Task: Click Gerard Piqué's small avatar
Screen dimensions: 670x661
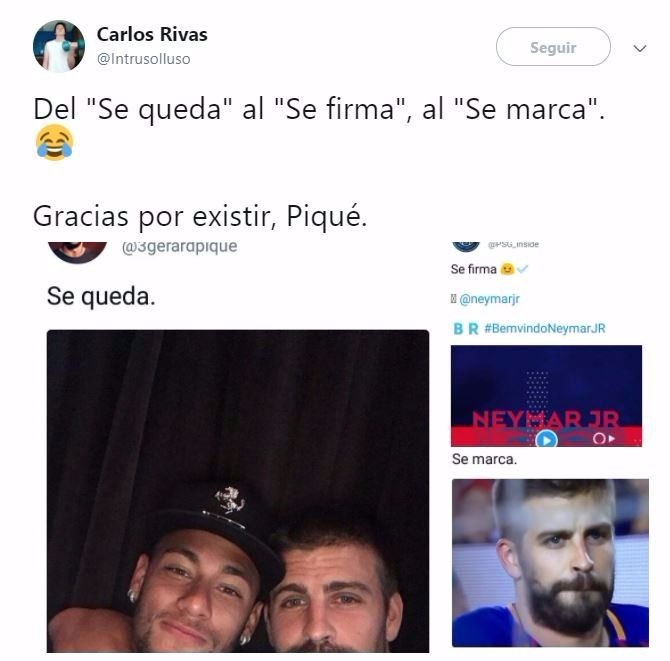Action: (77, 252)
